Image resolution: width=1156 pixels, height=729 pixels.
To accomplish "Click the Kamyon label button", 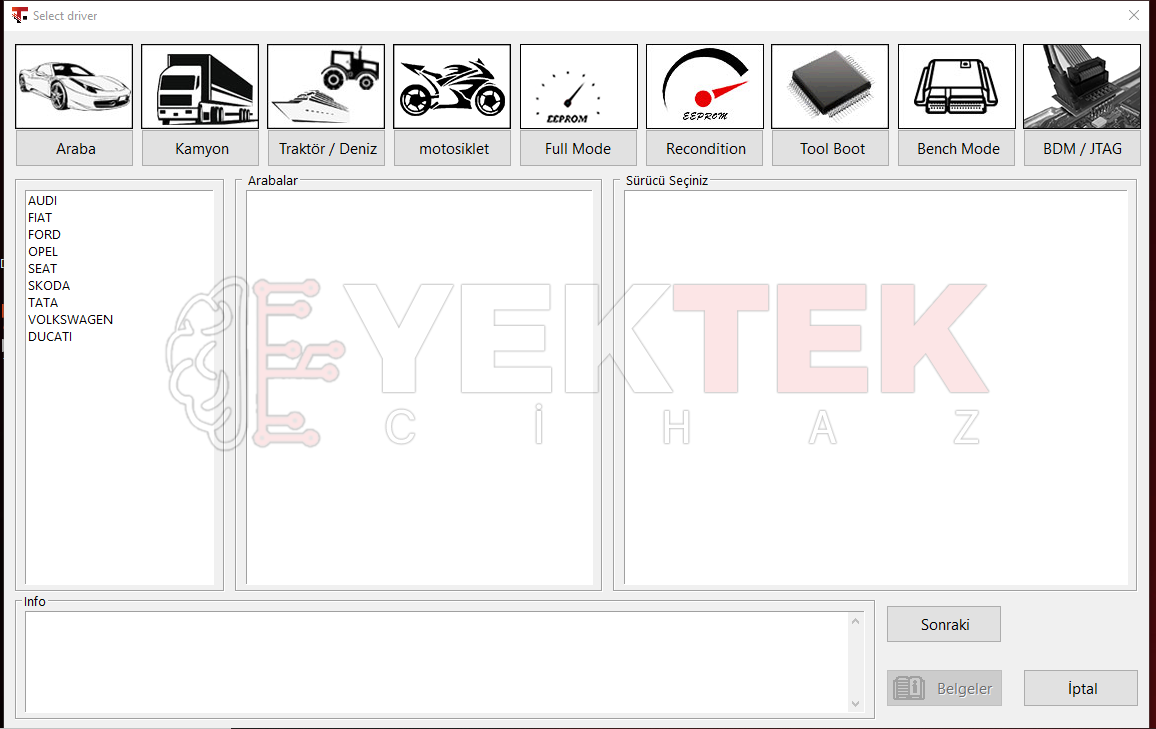I will (201, 148).
